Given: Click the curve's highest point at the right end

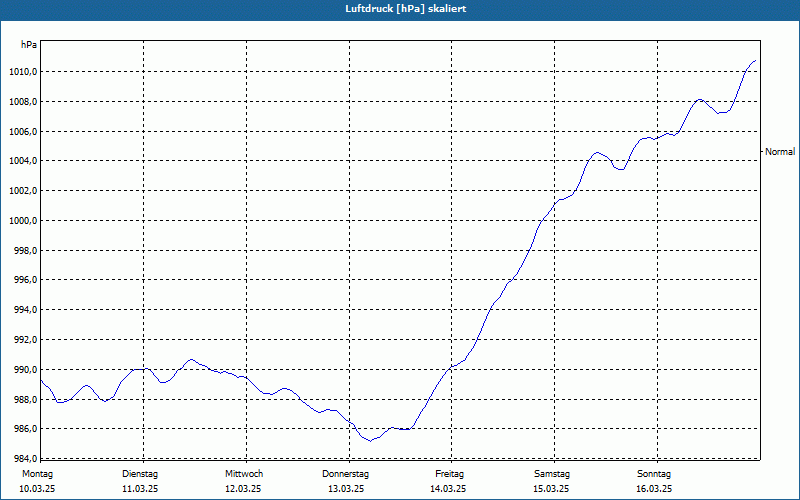Looking at the screenshot, I should tap(755, 61).
